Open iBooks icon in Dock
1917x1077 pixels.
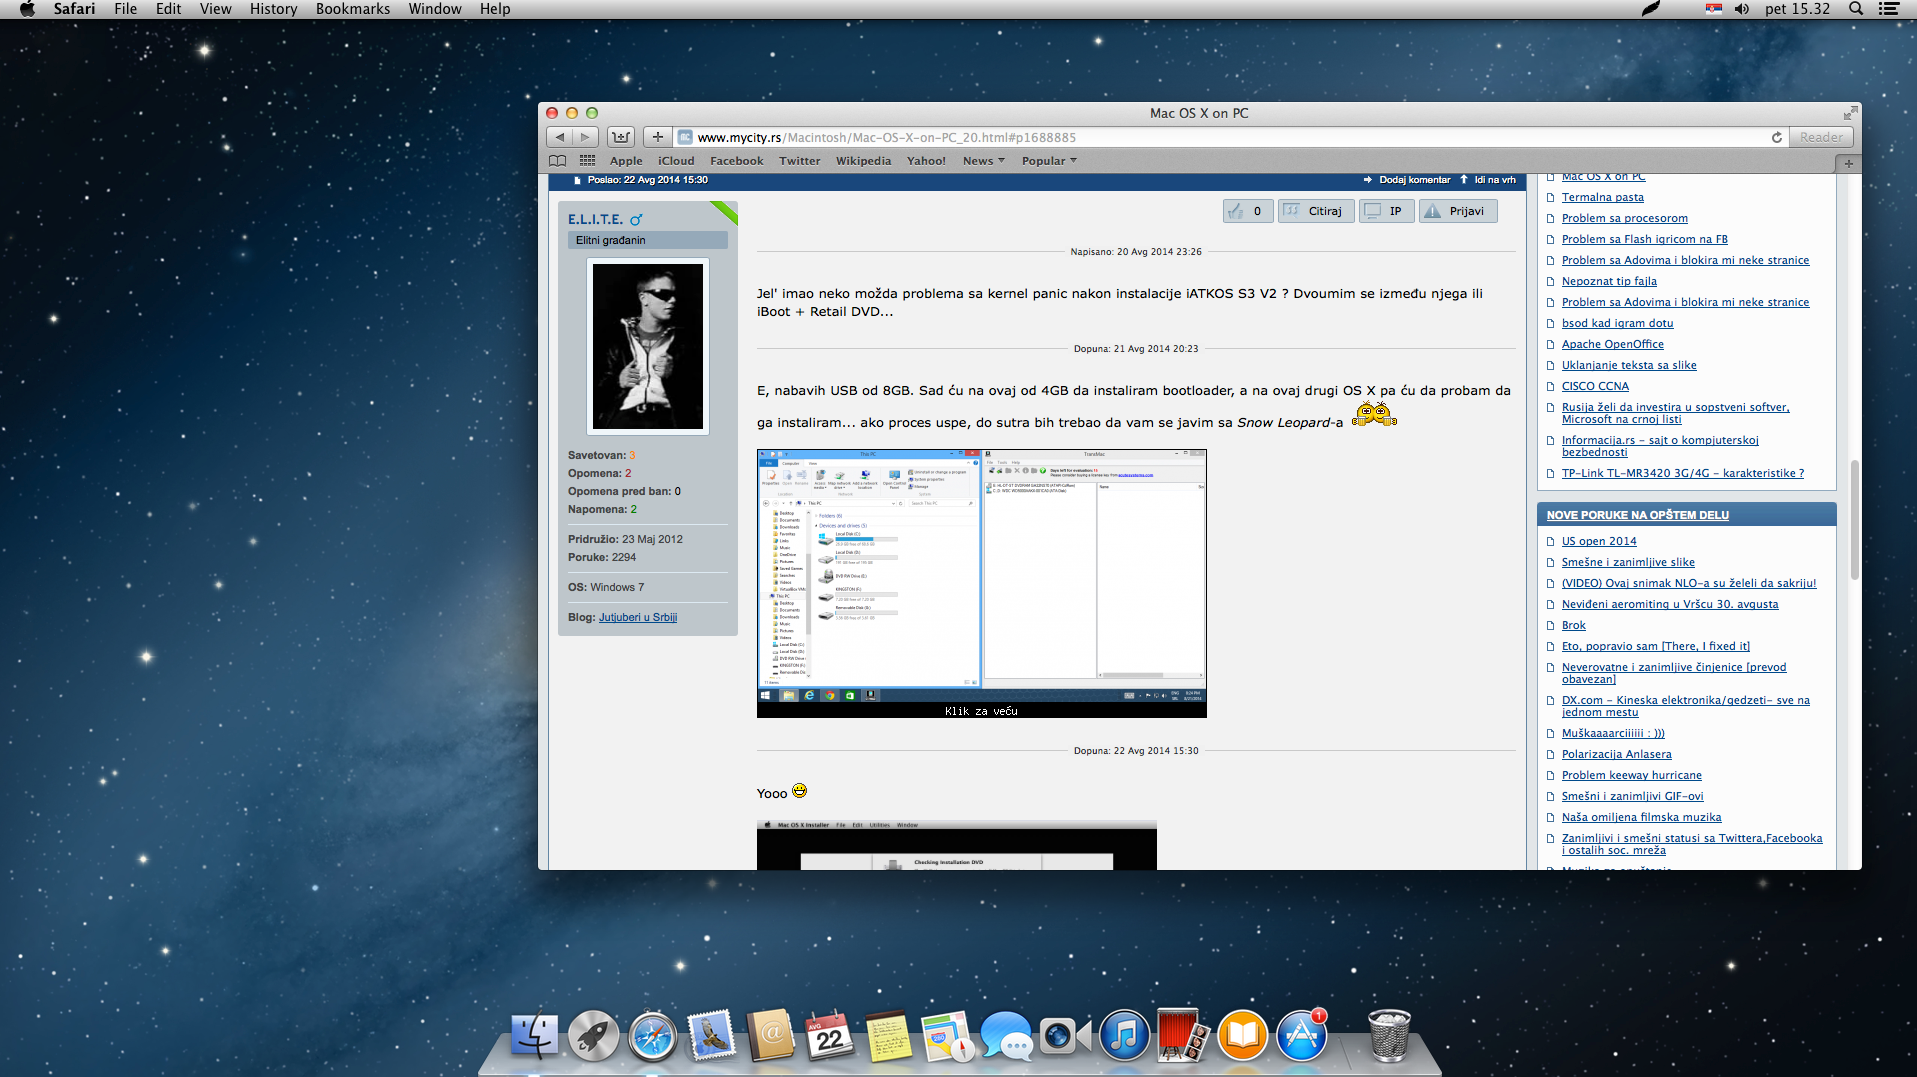click(1242, 1035)
